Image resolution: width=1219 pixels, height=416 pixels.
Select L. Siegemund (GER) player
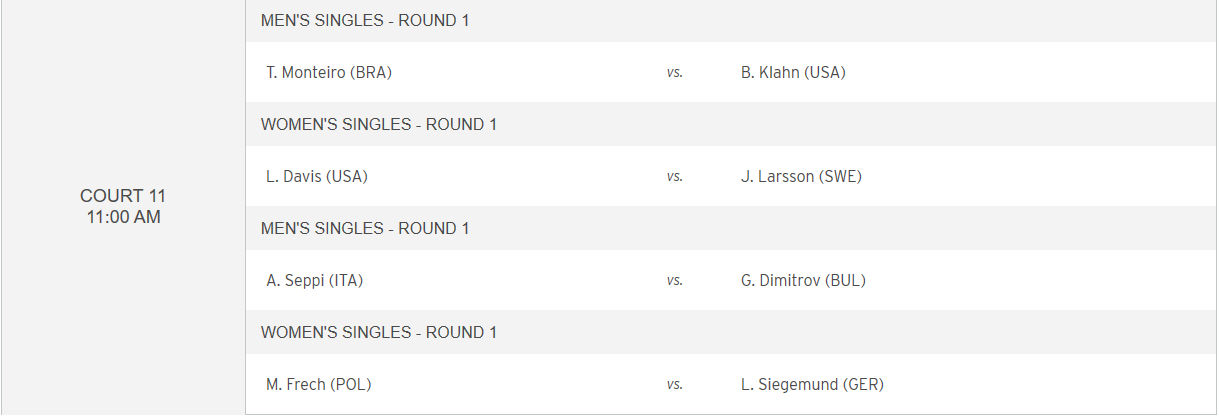pyautogui.click(x=812, y=384)
